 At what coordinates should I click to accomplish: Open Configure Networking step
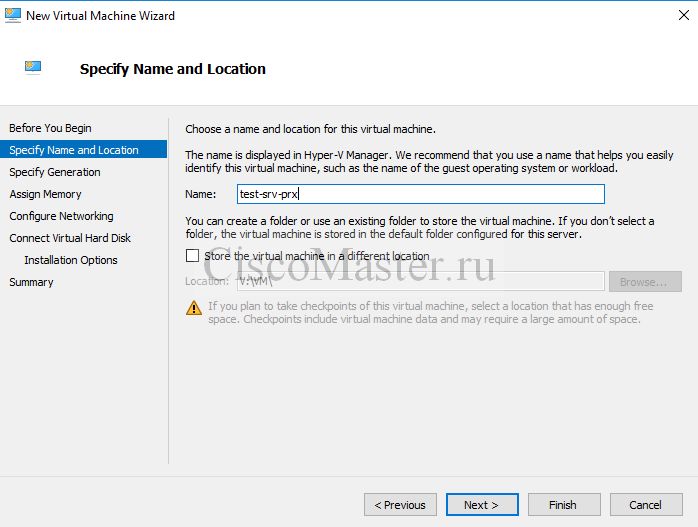pyautogui.click(x=61, y=216)
